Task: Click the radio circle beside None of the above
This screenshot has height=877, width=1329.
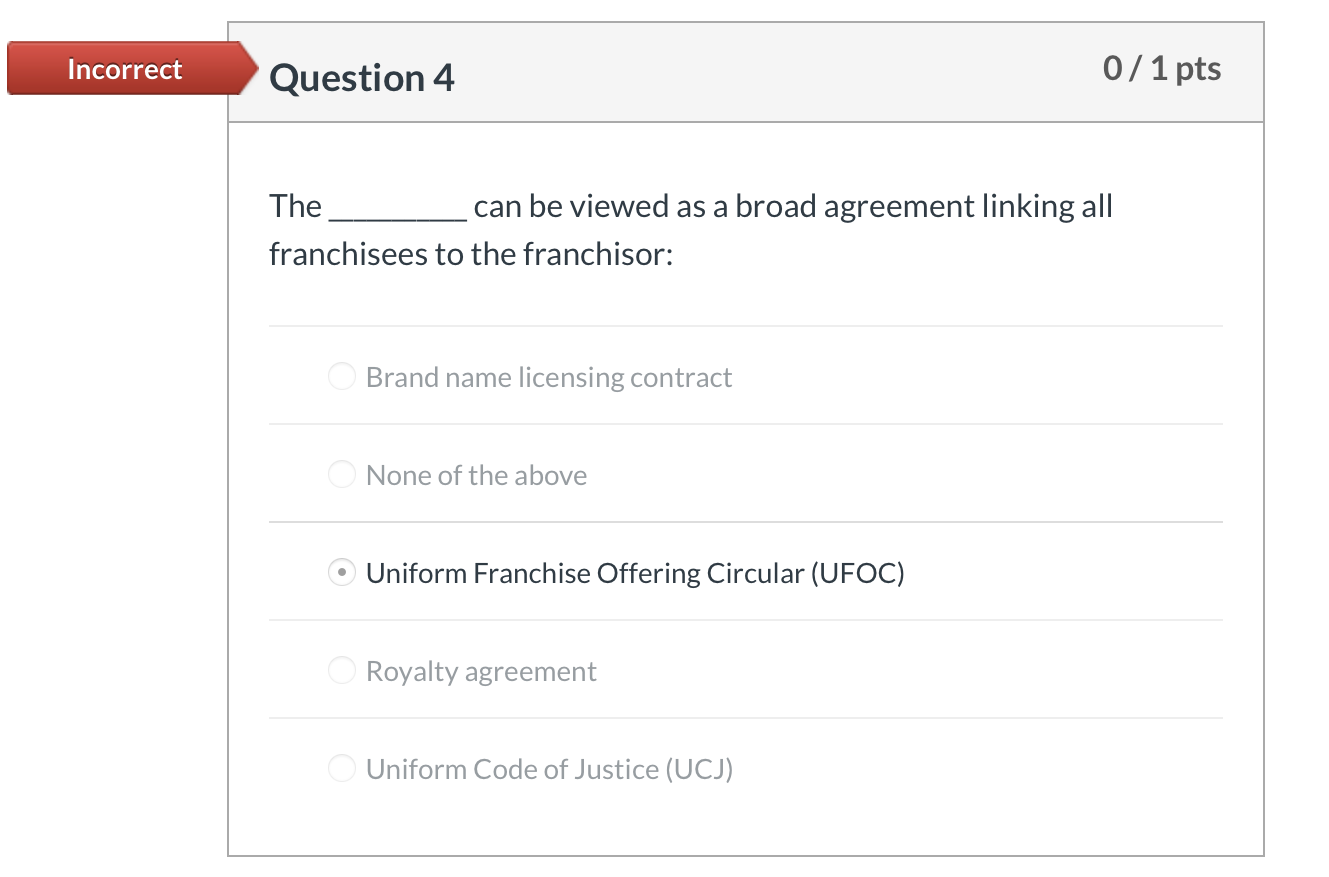Action: pyautogui.click(x=342, y=474)
